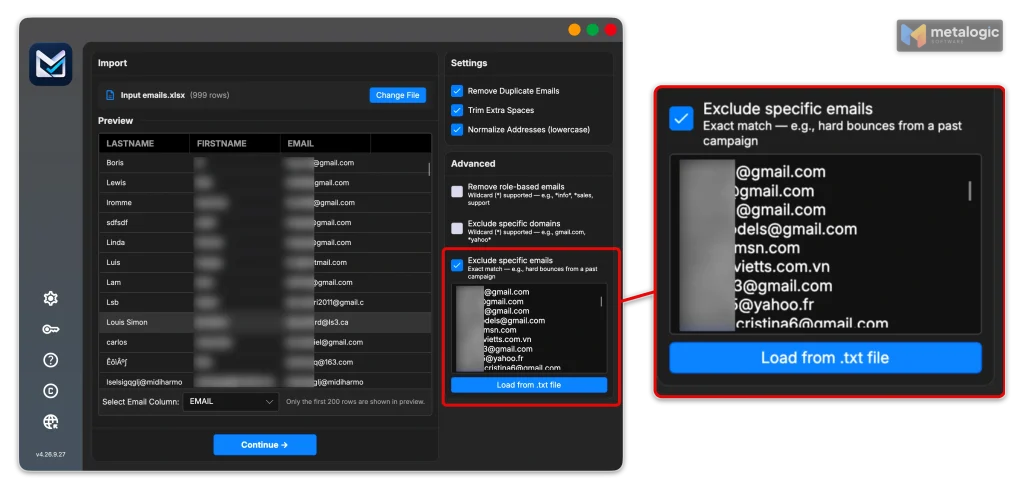Click the email ending @163.com
1024x494 pixels.
tap(334, 362)
